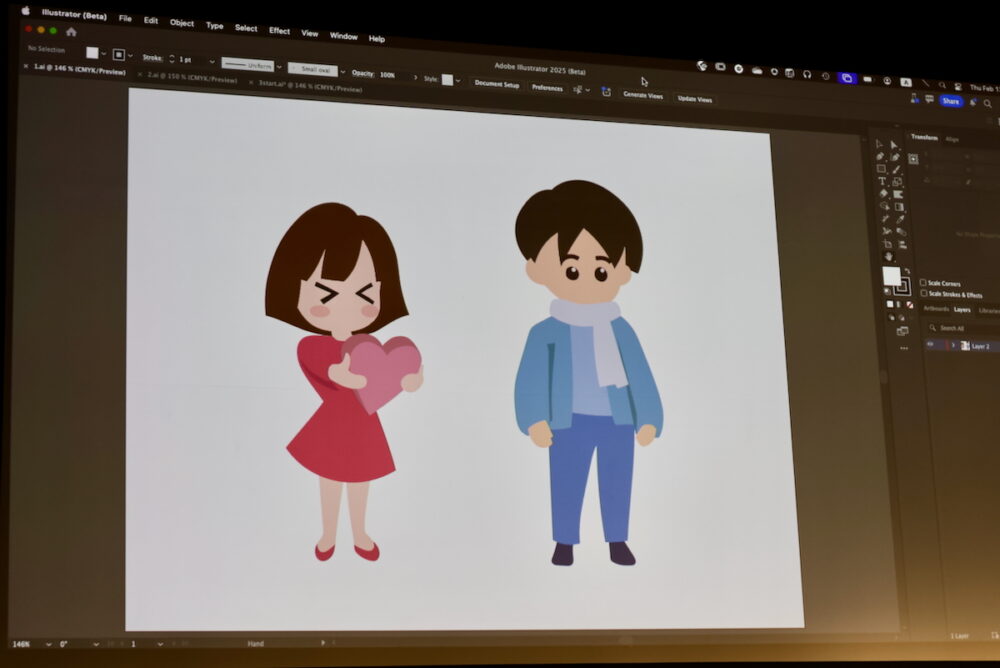Enable the Scale Corners checkbox
This screenshot has height=668, width=1000.
tap(923, 283)
